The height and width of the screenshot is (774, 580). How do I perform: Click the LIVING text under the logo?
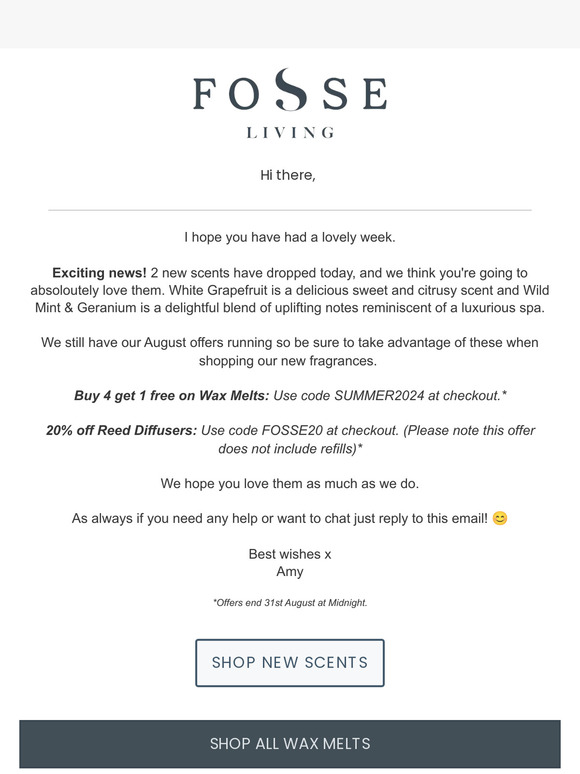(x=290, y=133)
